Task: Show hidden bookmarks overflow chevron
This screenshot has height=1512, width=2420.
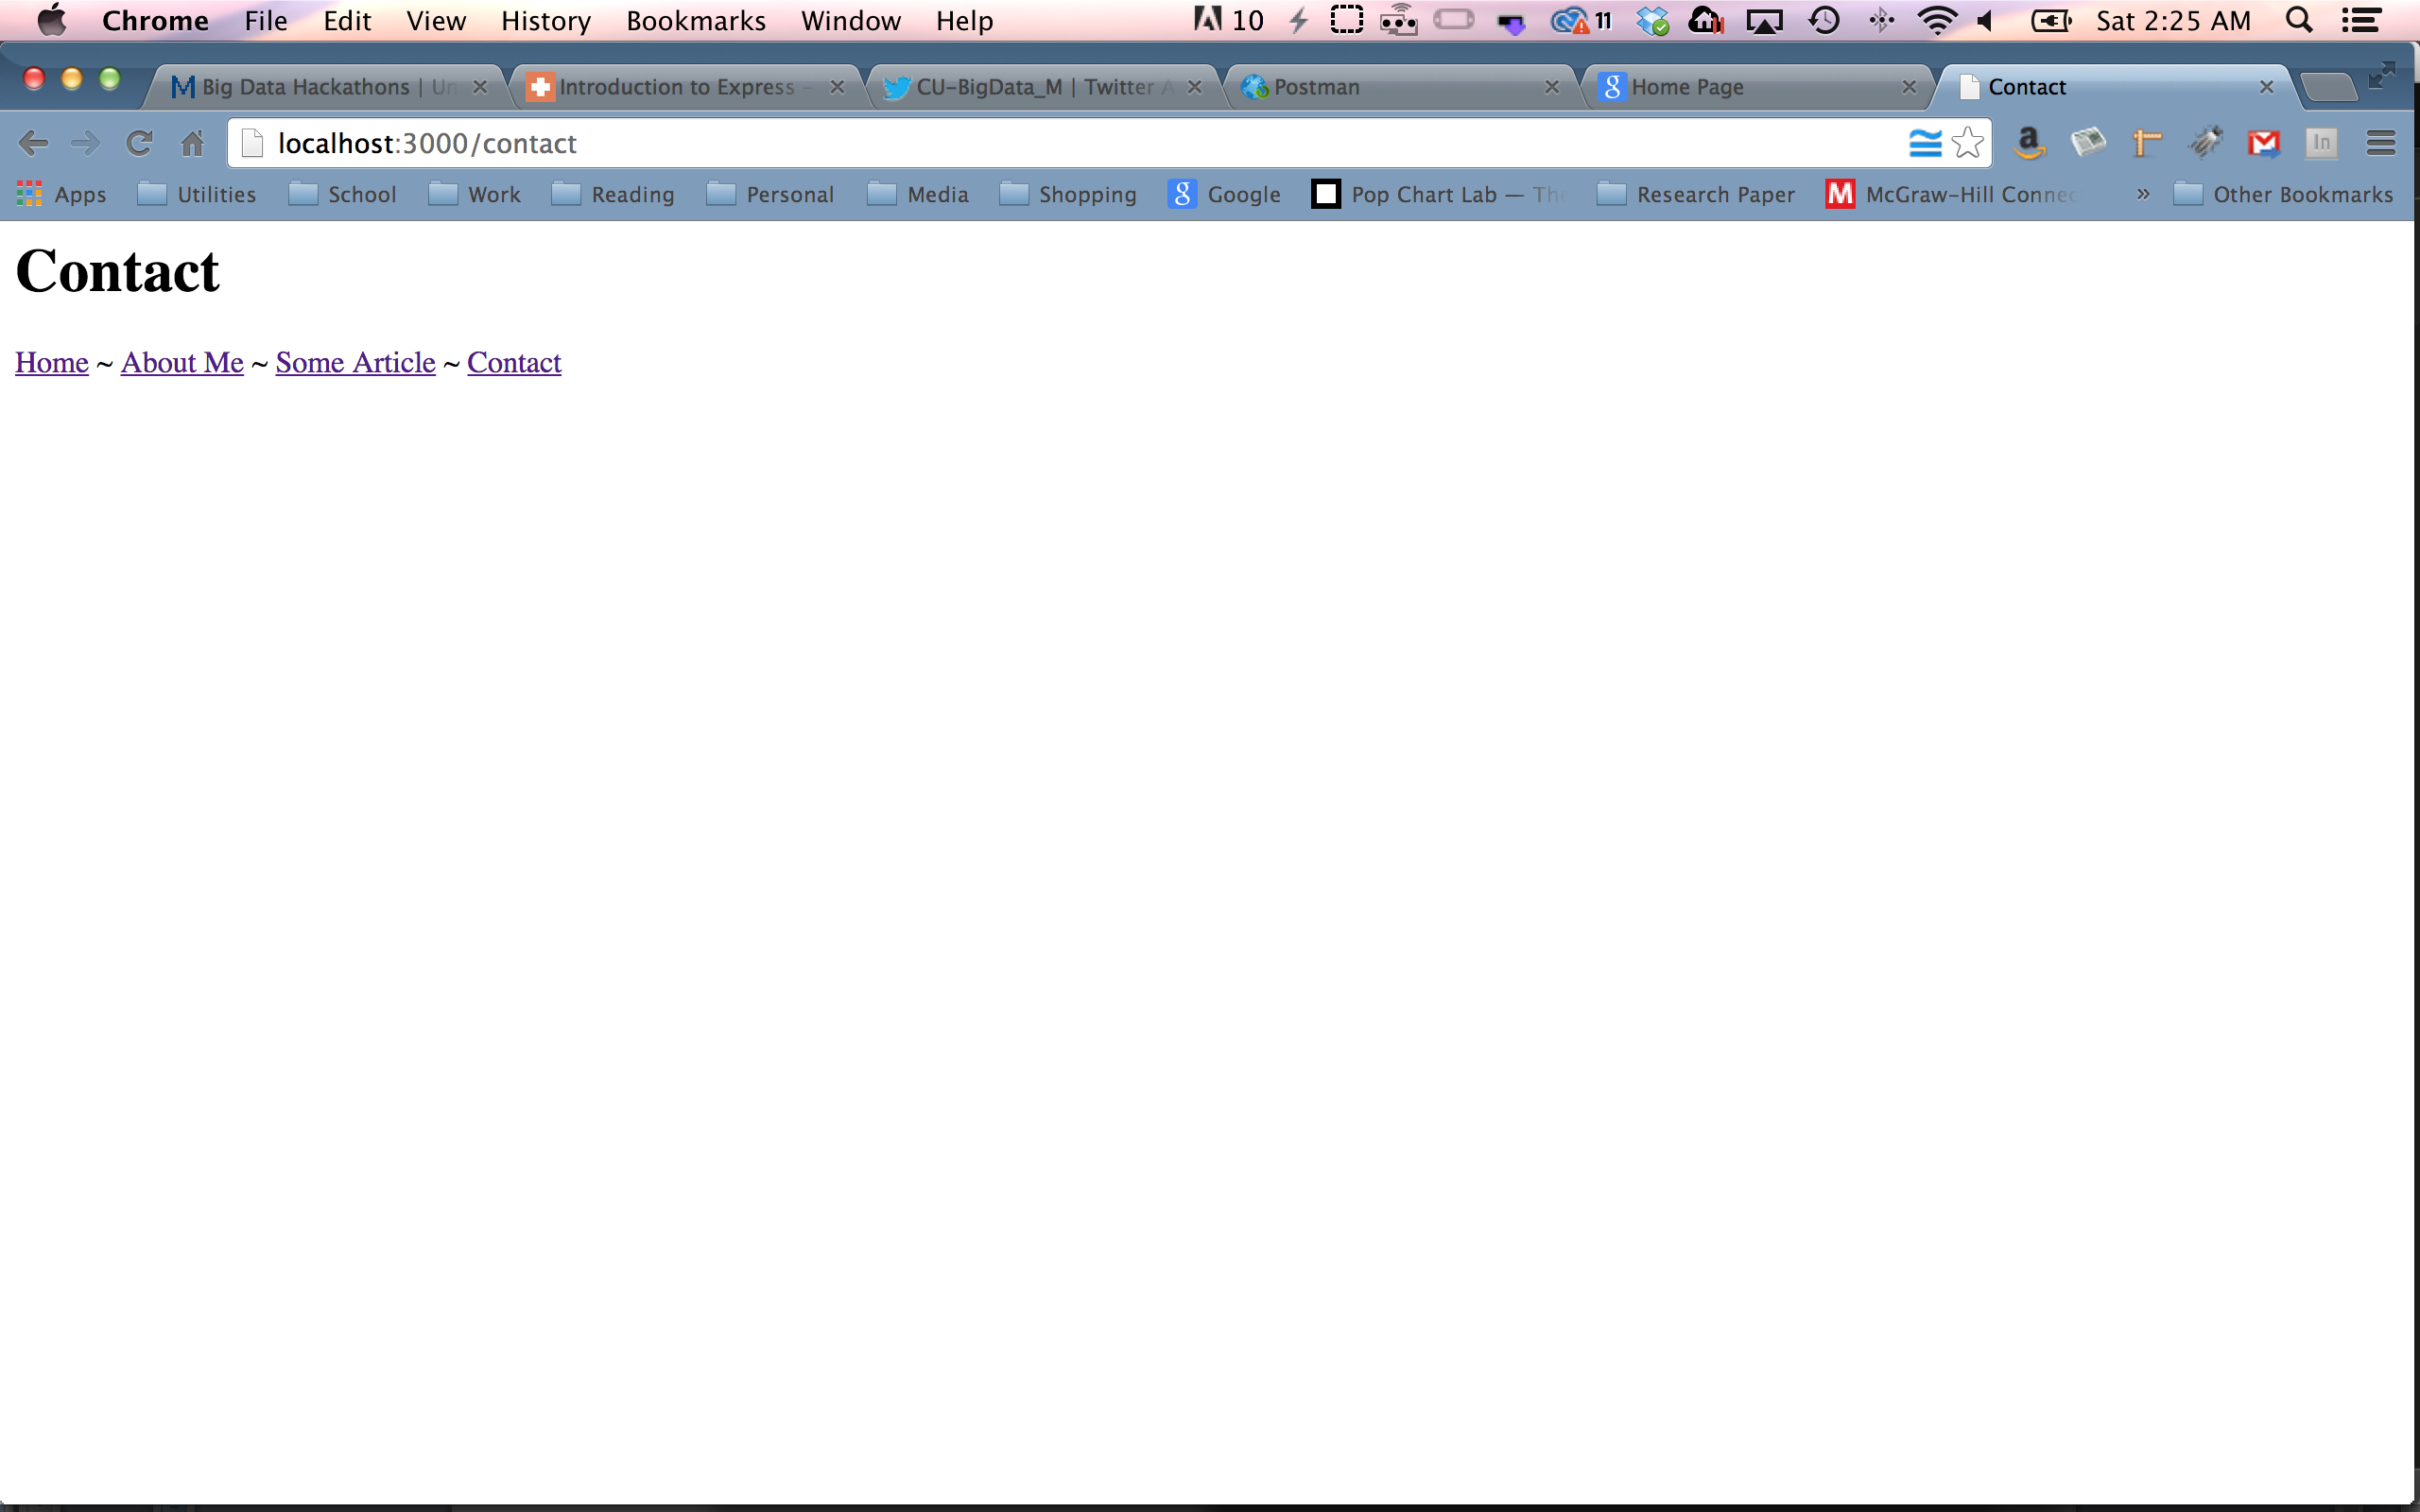Action: pos(2142,194)
